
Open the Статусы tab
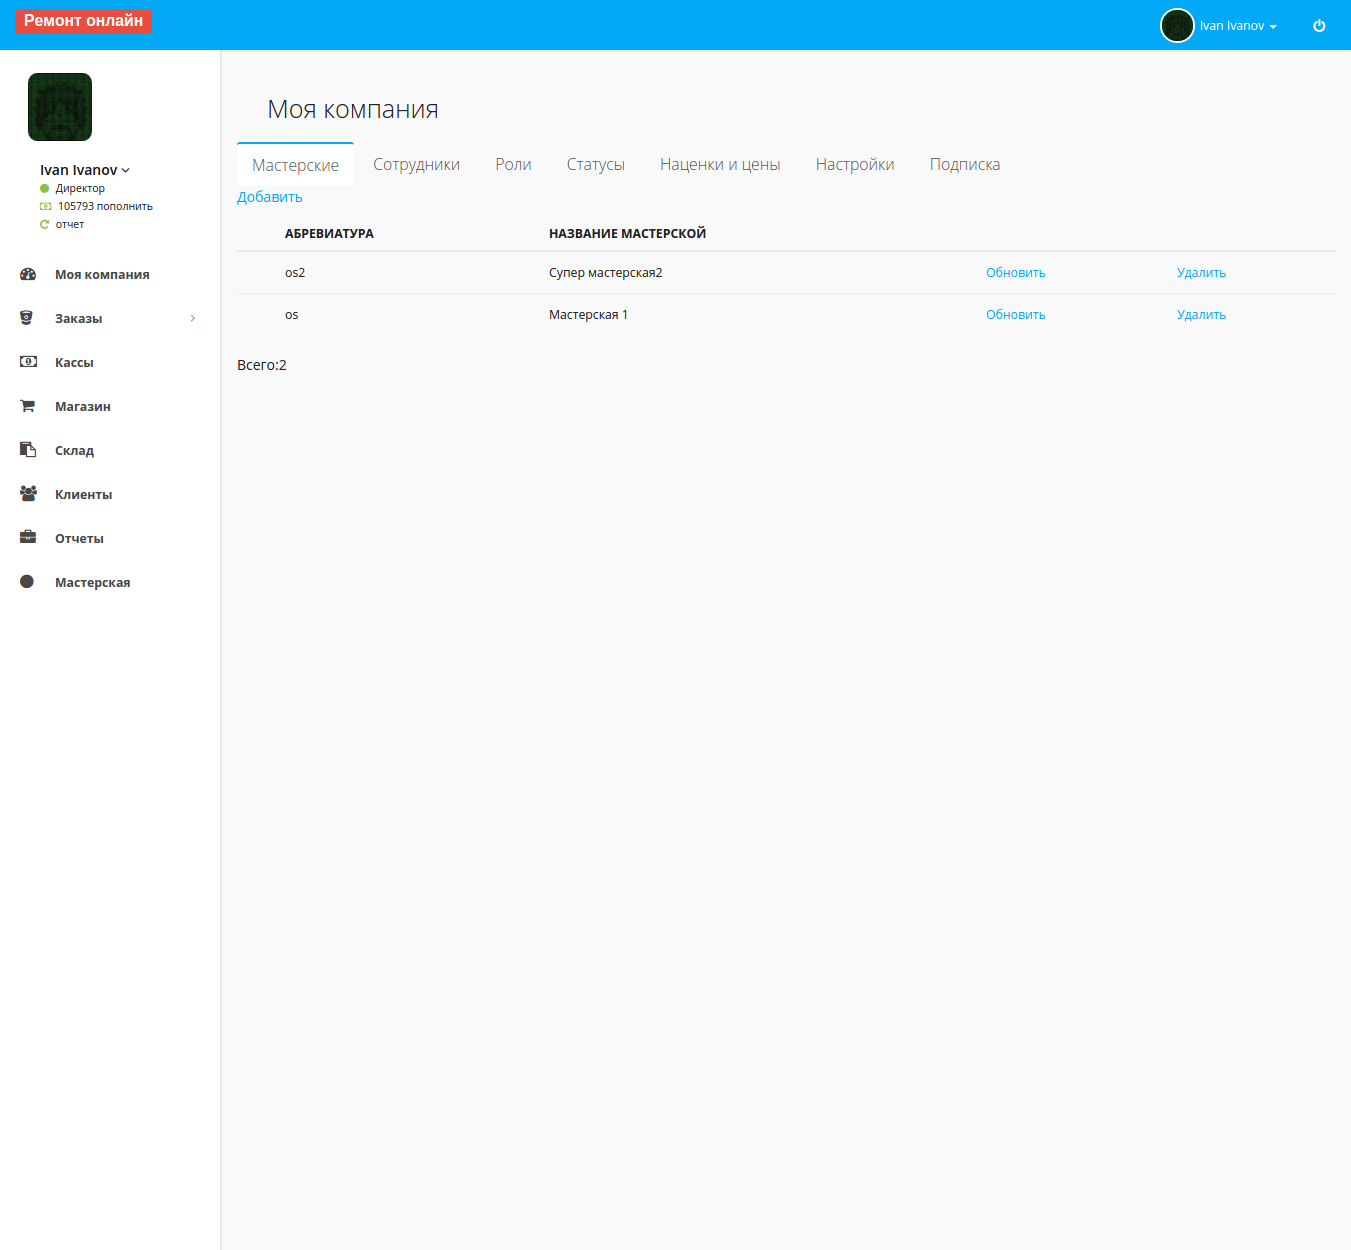596,165
